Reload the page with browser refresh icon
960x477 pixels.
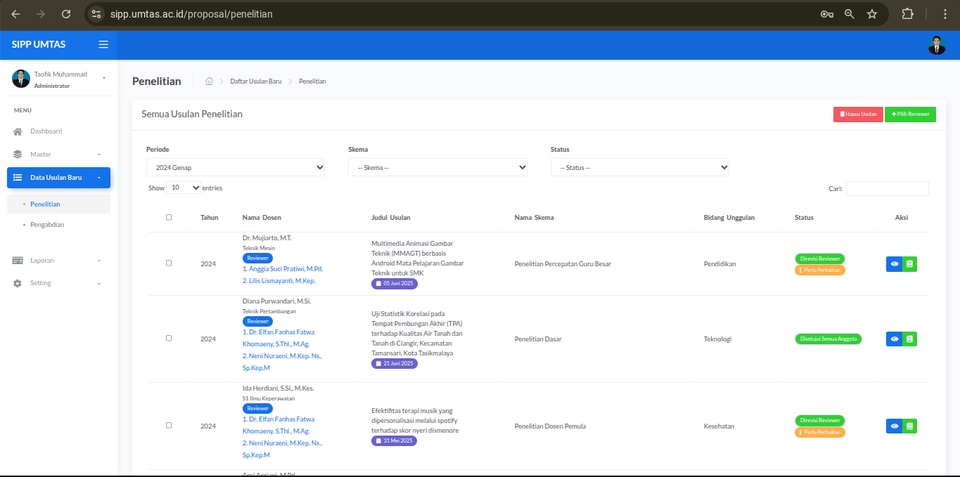[x=66, y=14]
